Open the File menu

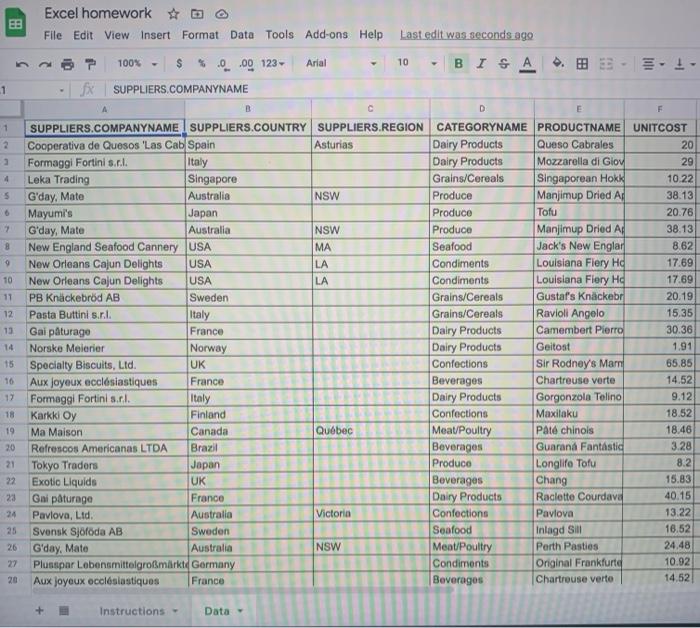tap(53, 35)
